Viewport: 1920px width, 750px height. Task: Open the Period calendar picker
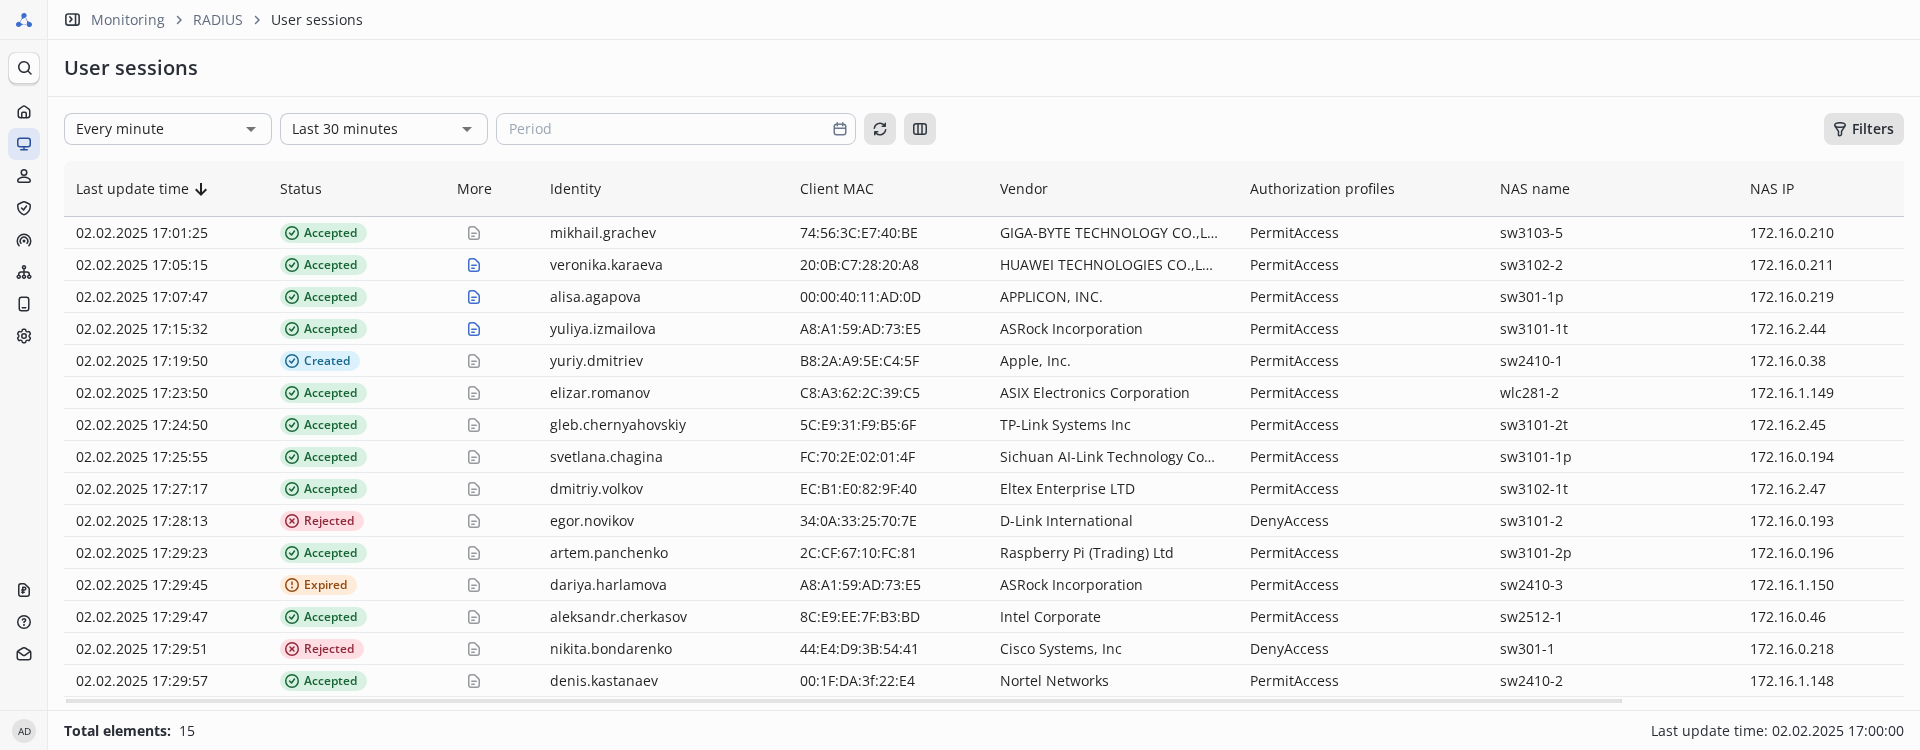coord(840,129)
